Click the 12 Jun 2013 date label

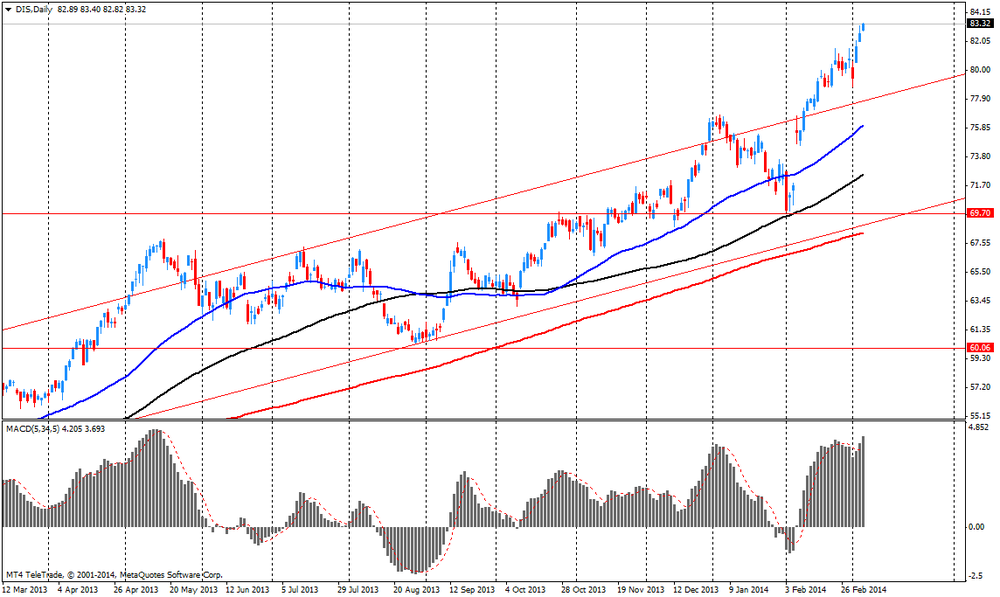247,589
